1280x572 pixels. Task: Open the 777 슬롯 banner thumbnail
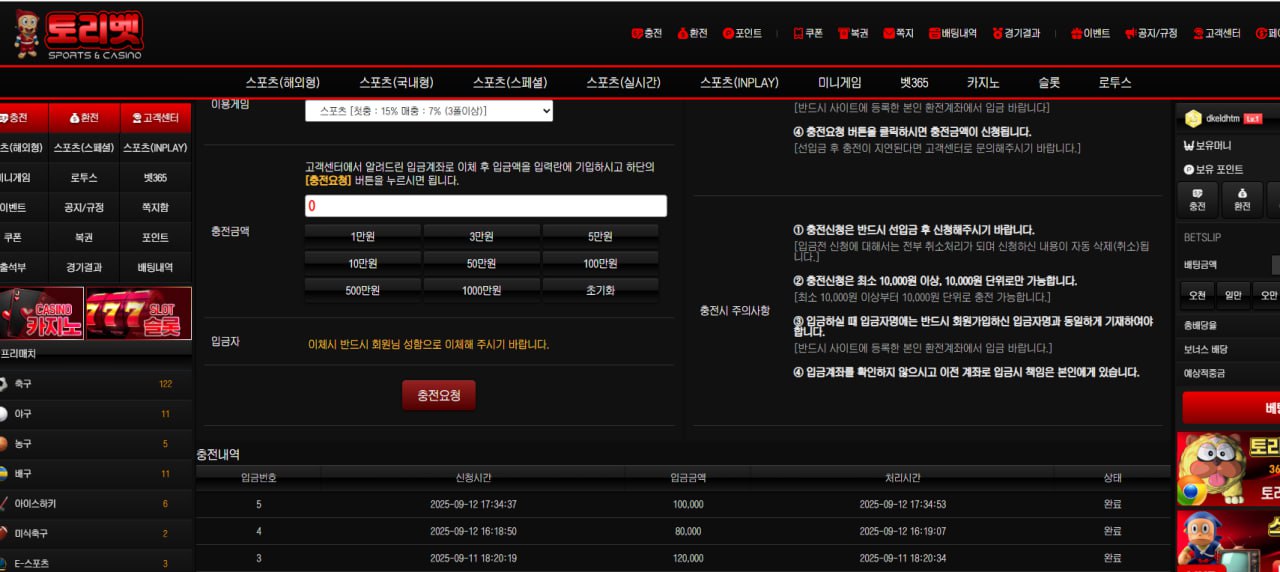138,314
